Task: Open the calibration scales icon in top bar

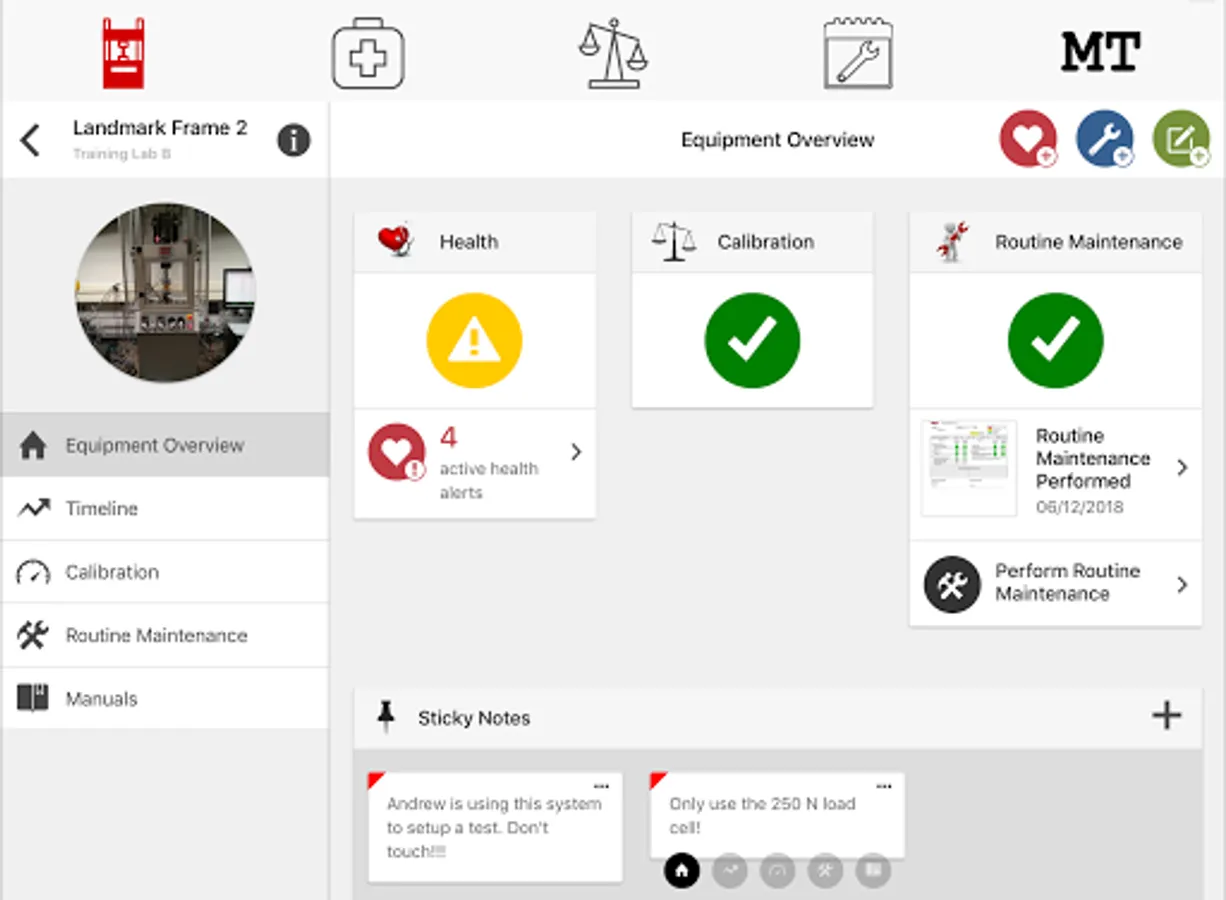Action: [x=612, y=53]
